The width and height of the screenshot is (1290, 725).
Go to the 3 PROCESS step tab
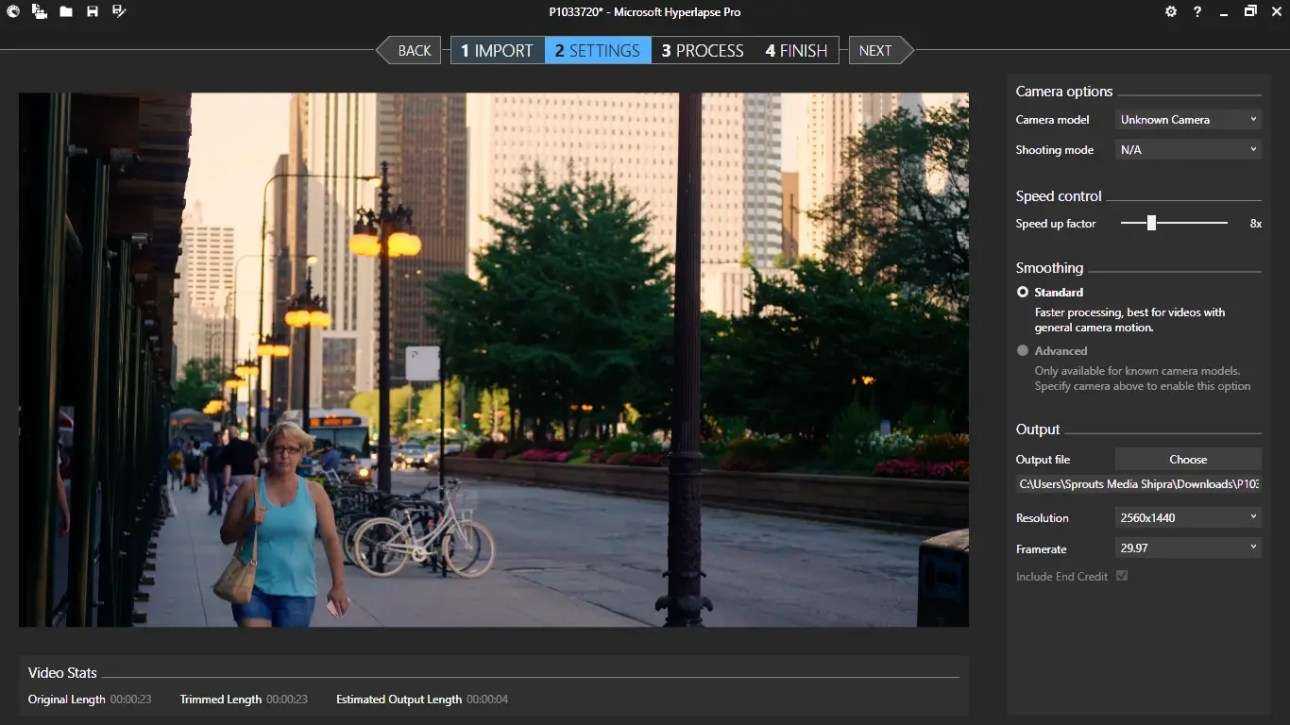click(x=702, y=51)
